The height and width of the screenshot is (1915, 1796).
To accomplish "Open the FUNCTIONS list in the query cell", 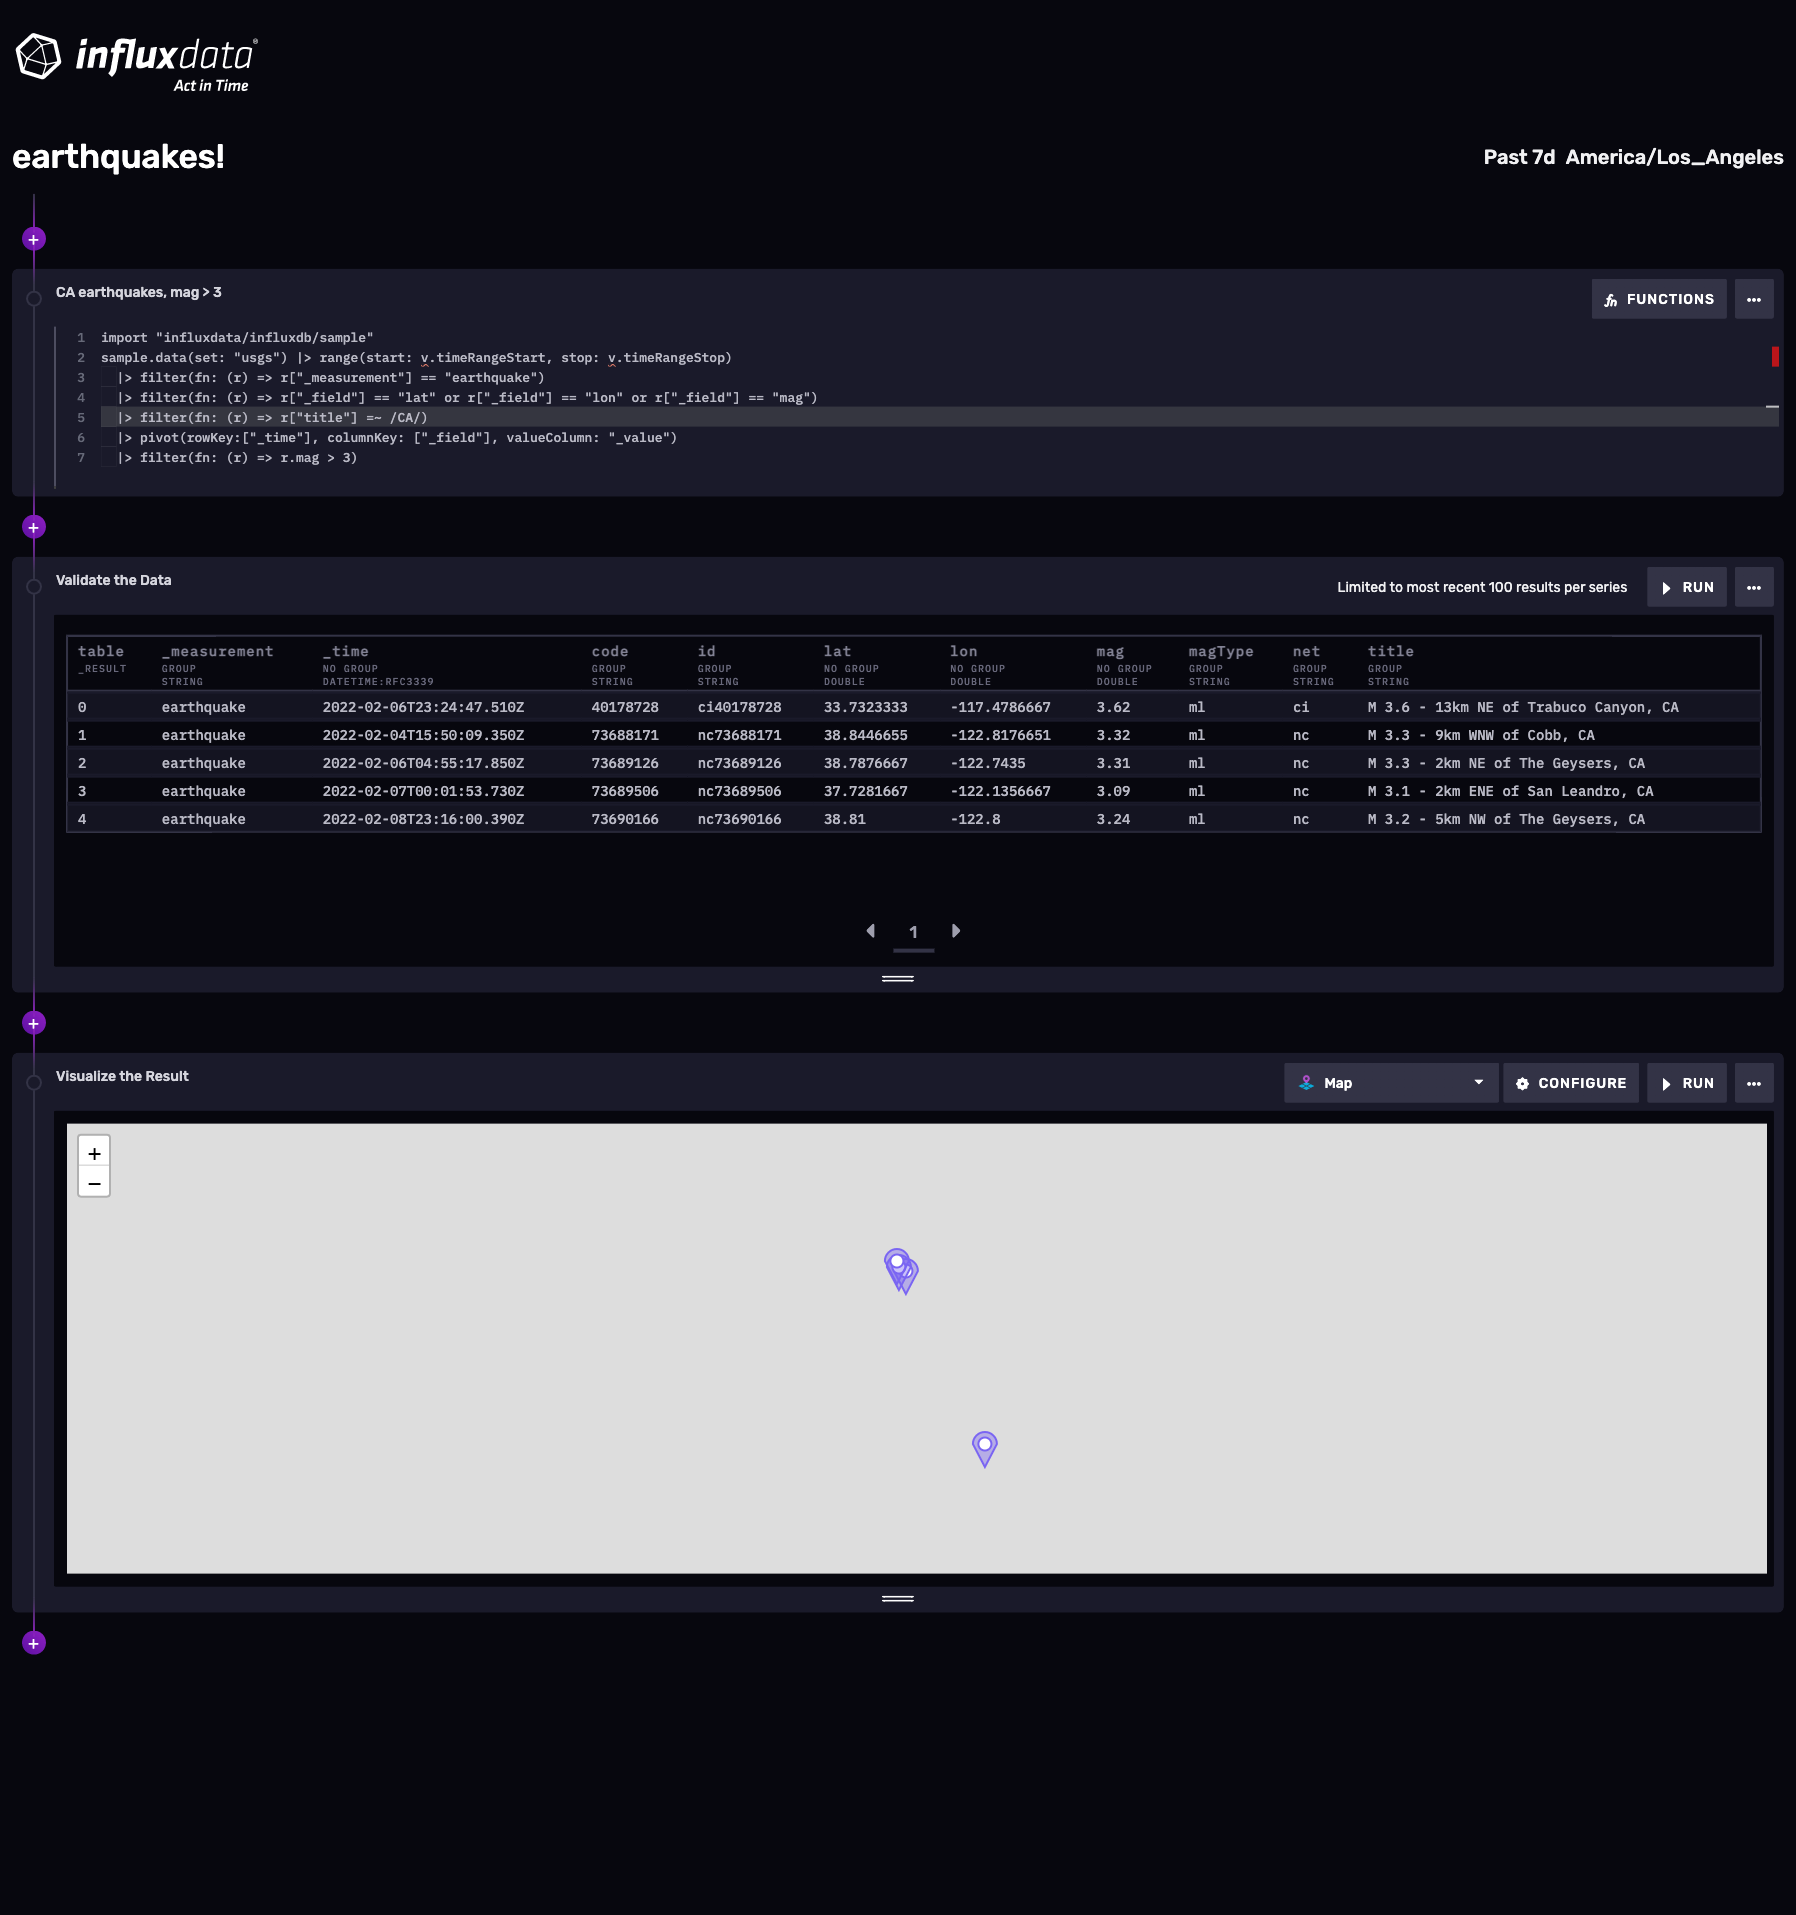I will [1657, 298].
